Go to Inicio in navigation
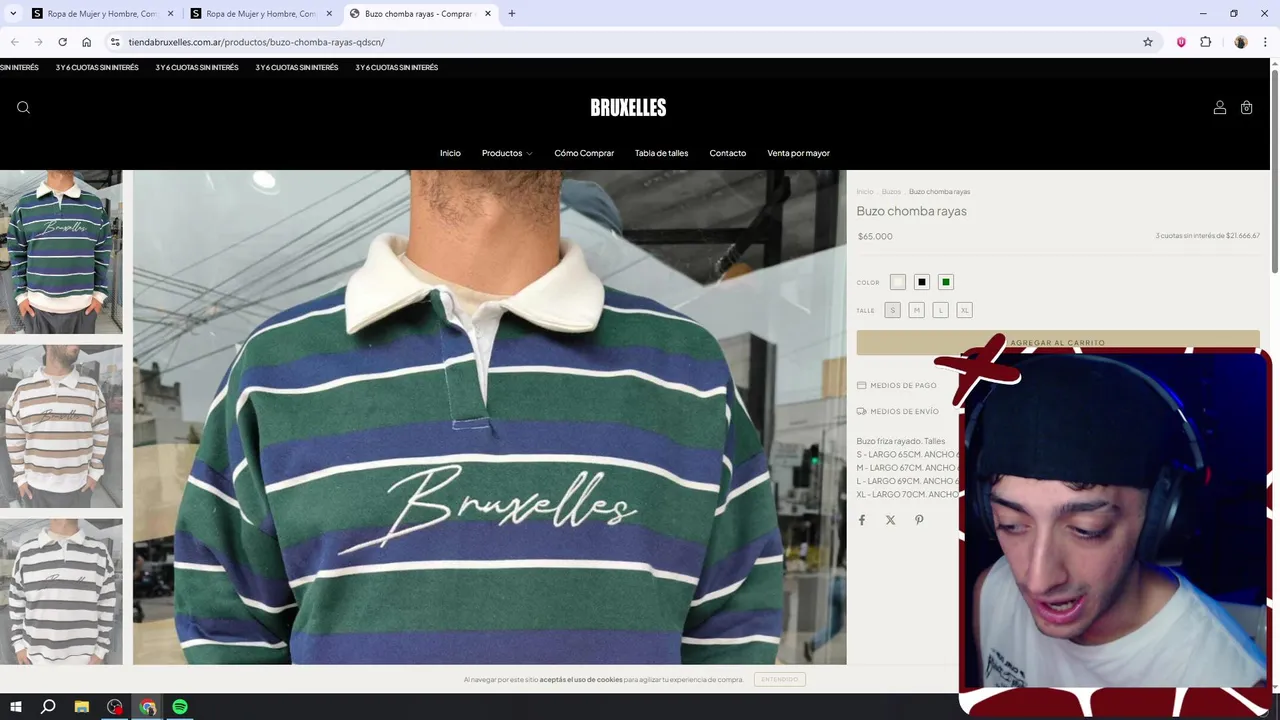The height and width of the screenshot is (720, 1280). click(450, 153)
